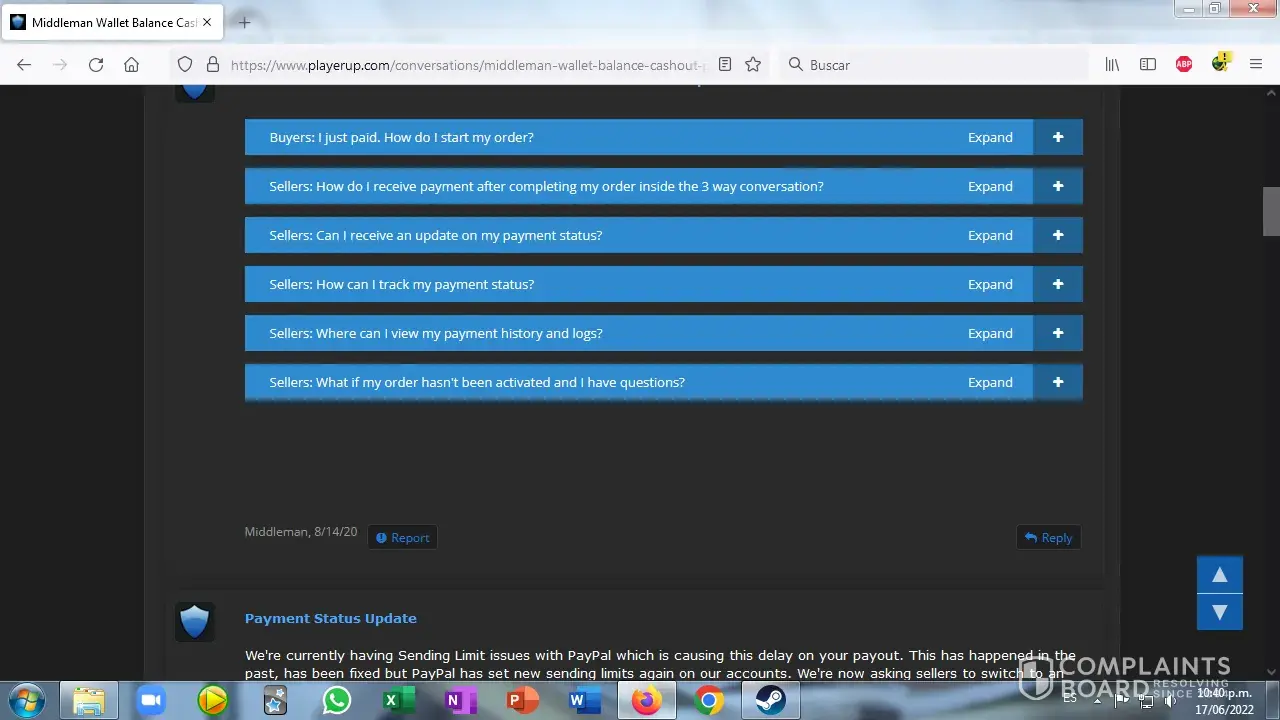Show the Firefox library icon
The width and height of the screenshot is (1280, 720).
(x=1112, y=65)
